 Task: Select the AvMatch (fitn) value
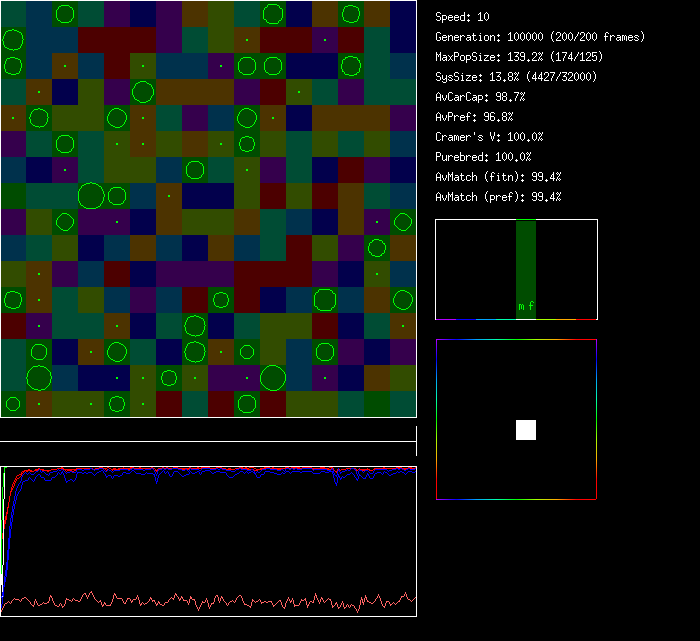[x=499, y=177]
